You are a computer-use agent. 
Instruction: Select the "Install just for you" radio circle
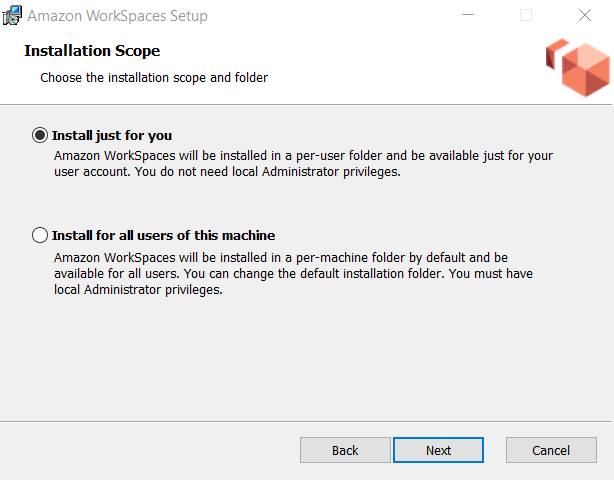tap(40, 135)
